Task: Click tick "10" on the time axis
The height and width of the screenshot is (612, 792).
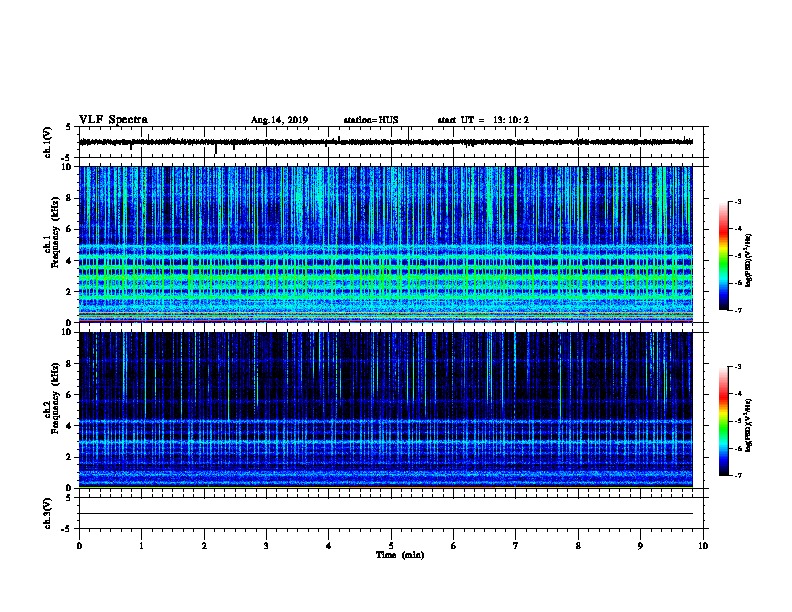Action: click(703, 546)
